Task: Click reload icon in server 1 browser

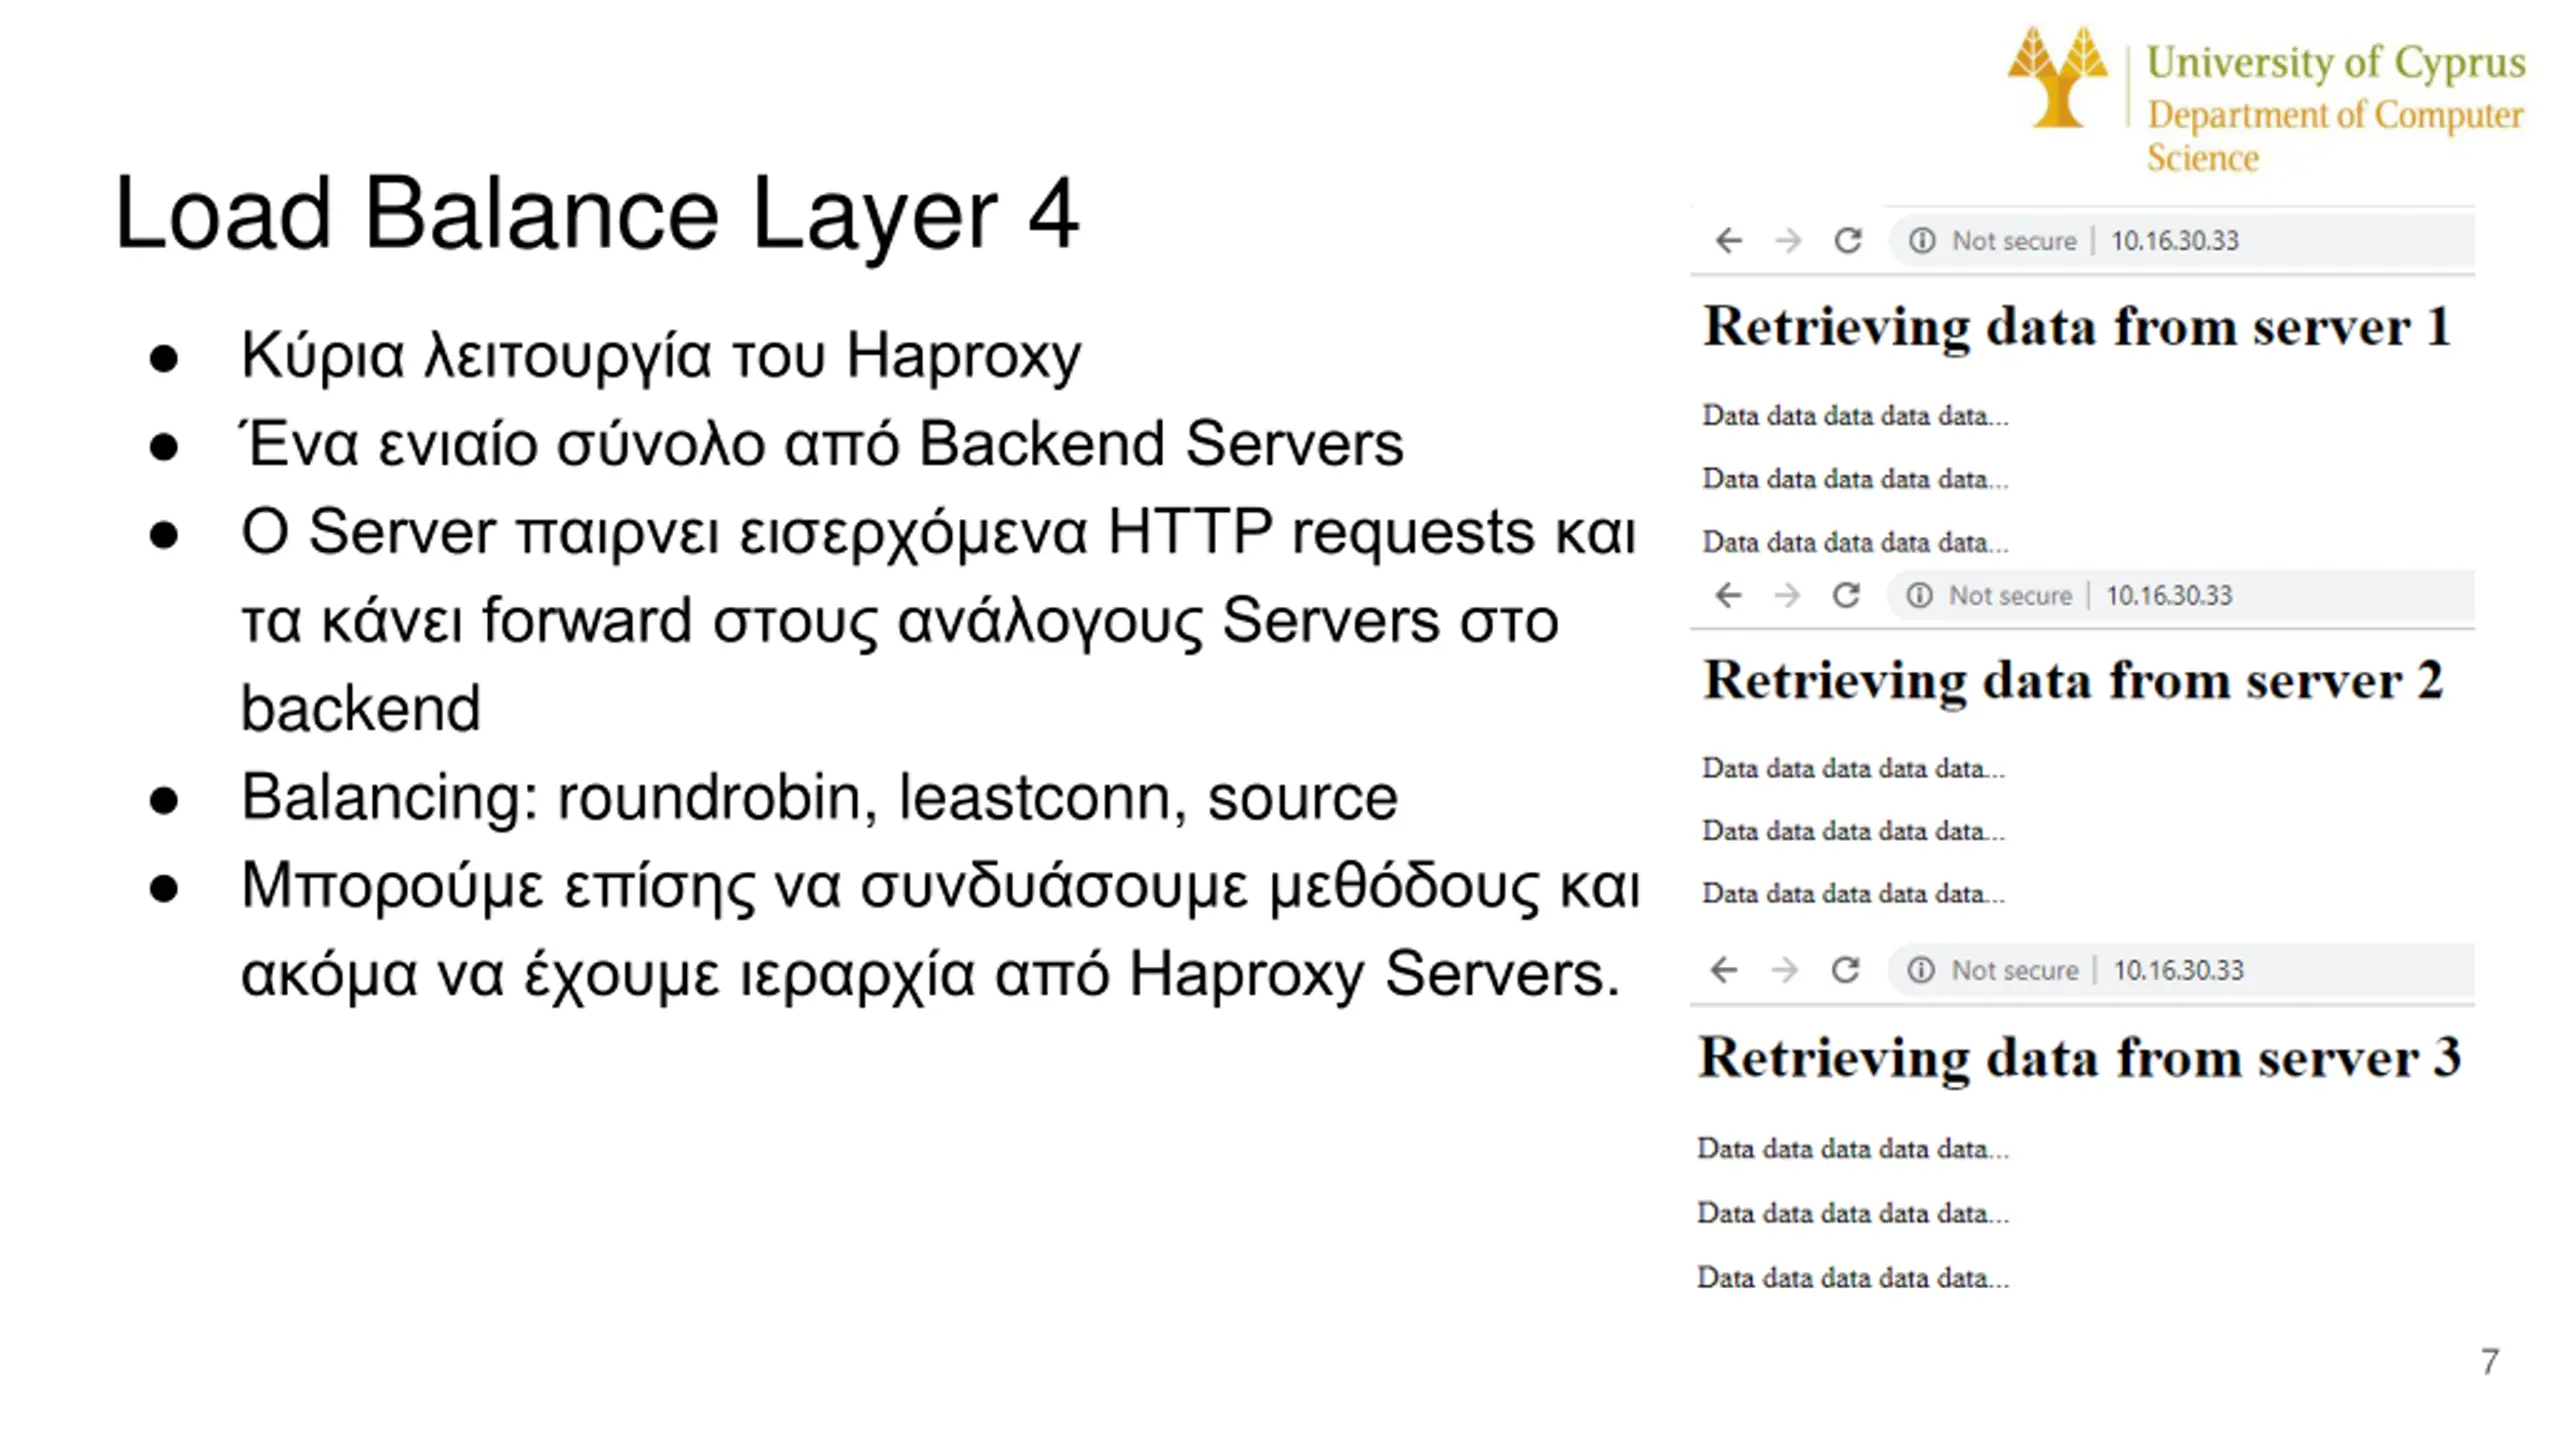Action: 1848,240
